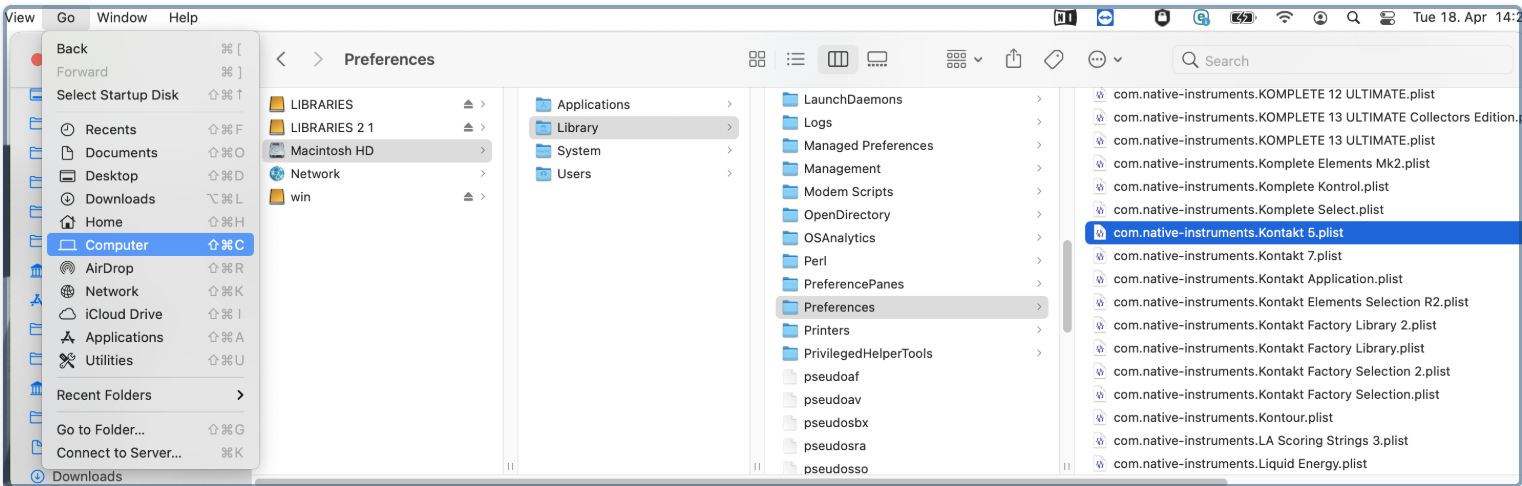
Task: Open the Window menu
Action: click(122, 17)
